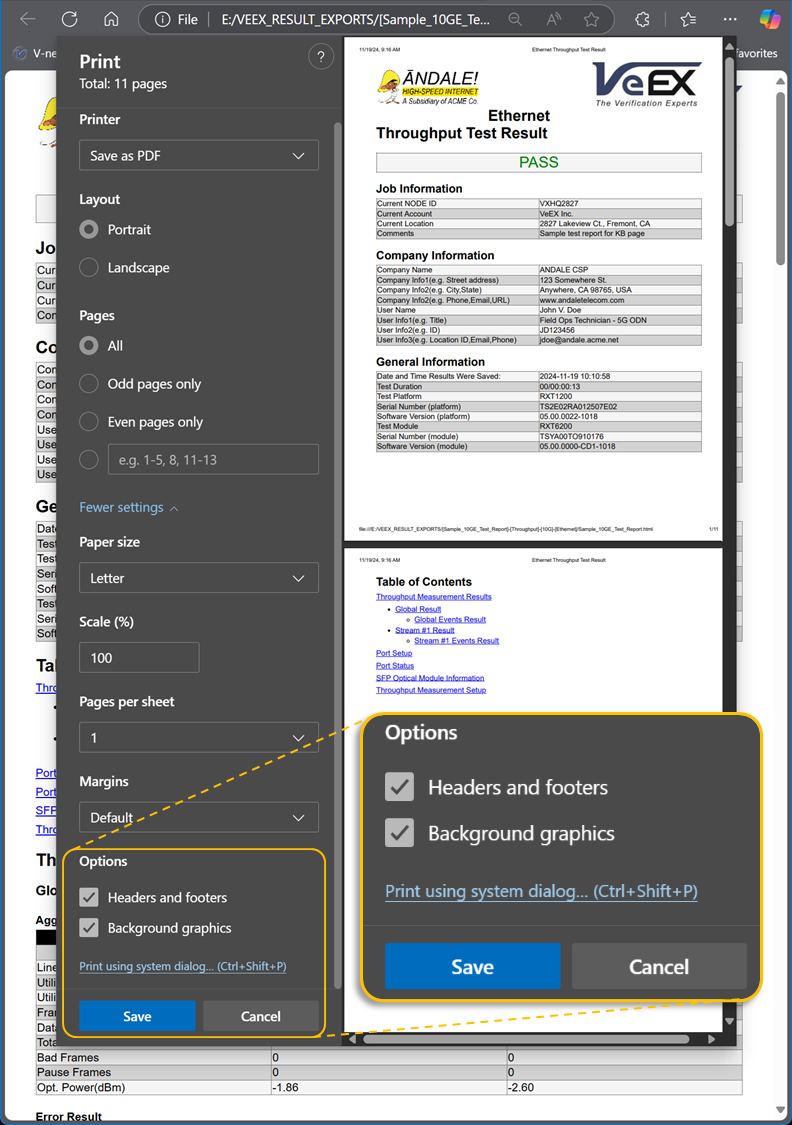Open the Printer dropdown showing Save as PDF
This screenshot has width=792, height=1125.
pyautogui.click(x=199, y=156)
